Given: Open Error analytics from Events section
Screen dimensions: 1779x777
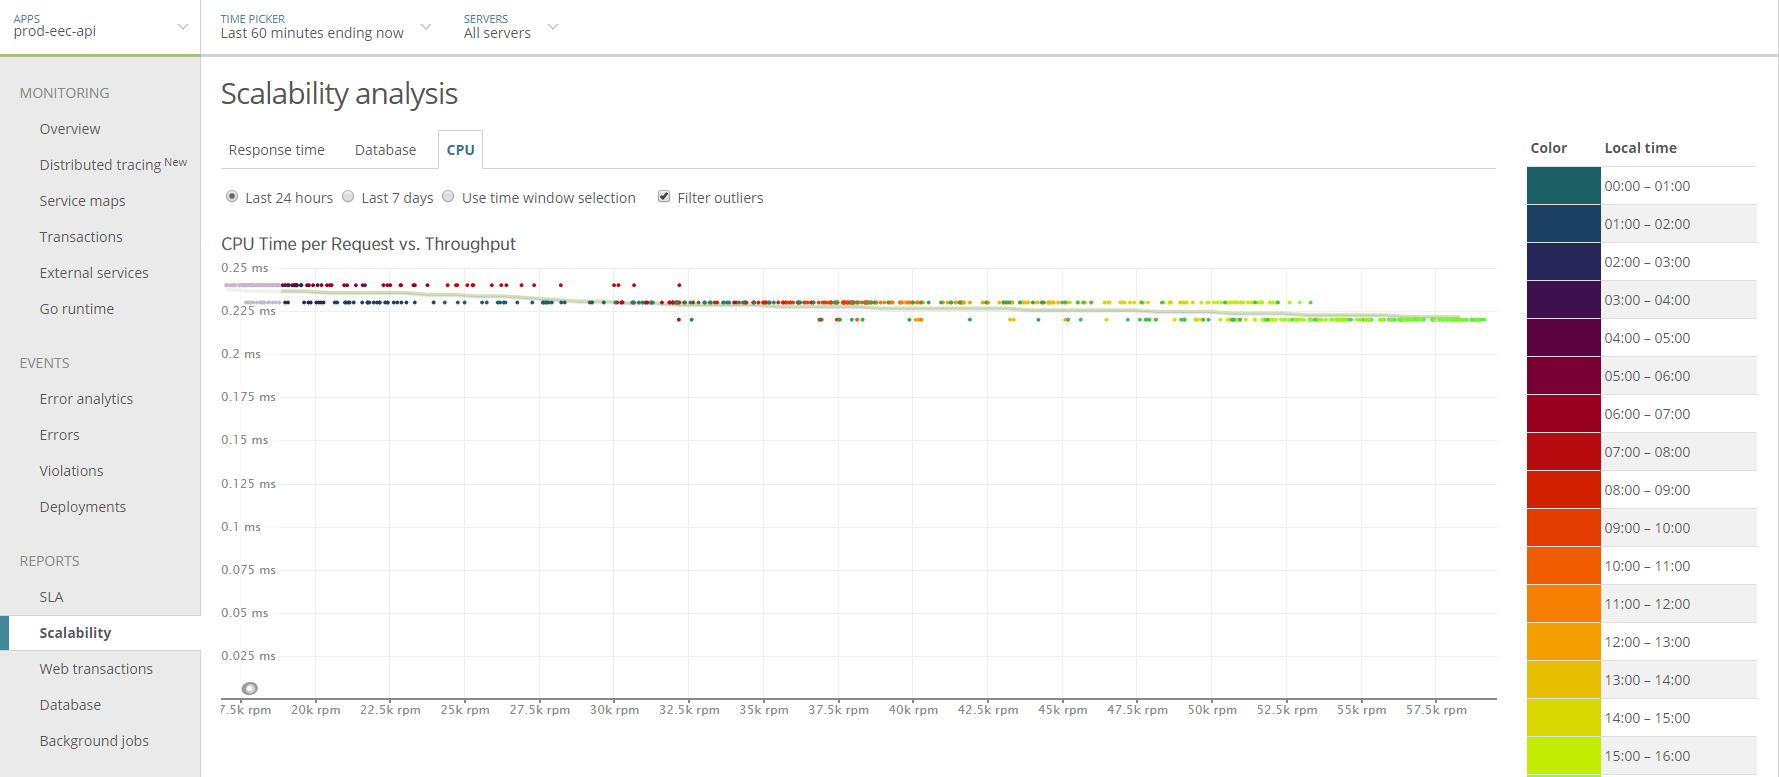Looking at the screenshot, I should click(x=86, y=399).
